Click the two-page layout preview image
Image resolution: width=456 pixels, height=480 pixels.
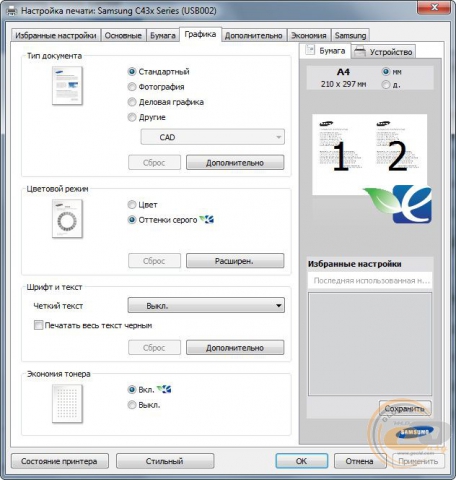pyautogui.click(x=369, y=154)
